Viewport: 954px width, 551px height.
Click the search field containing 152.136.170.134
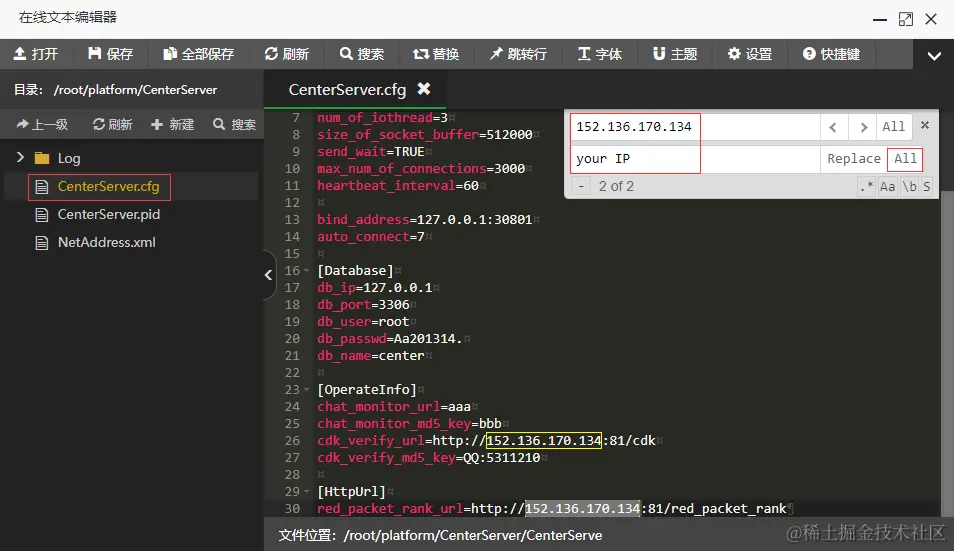(695, 127)
